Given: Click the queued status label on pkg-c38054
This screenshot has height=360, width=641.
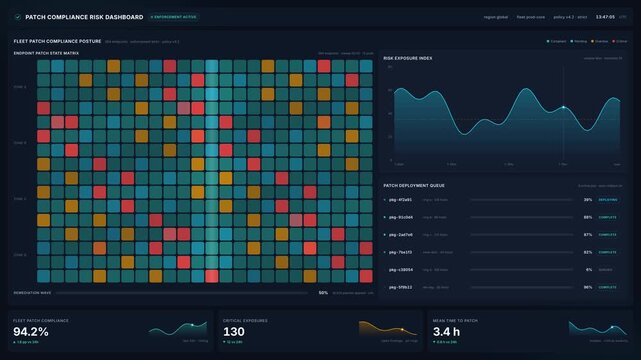Looking at the screenshot, I should click(x=605, y=270).
